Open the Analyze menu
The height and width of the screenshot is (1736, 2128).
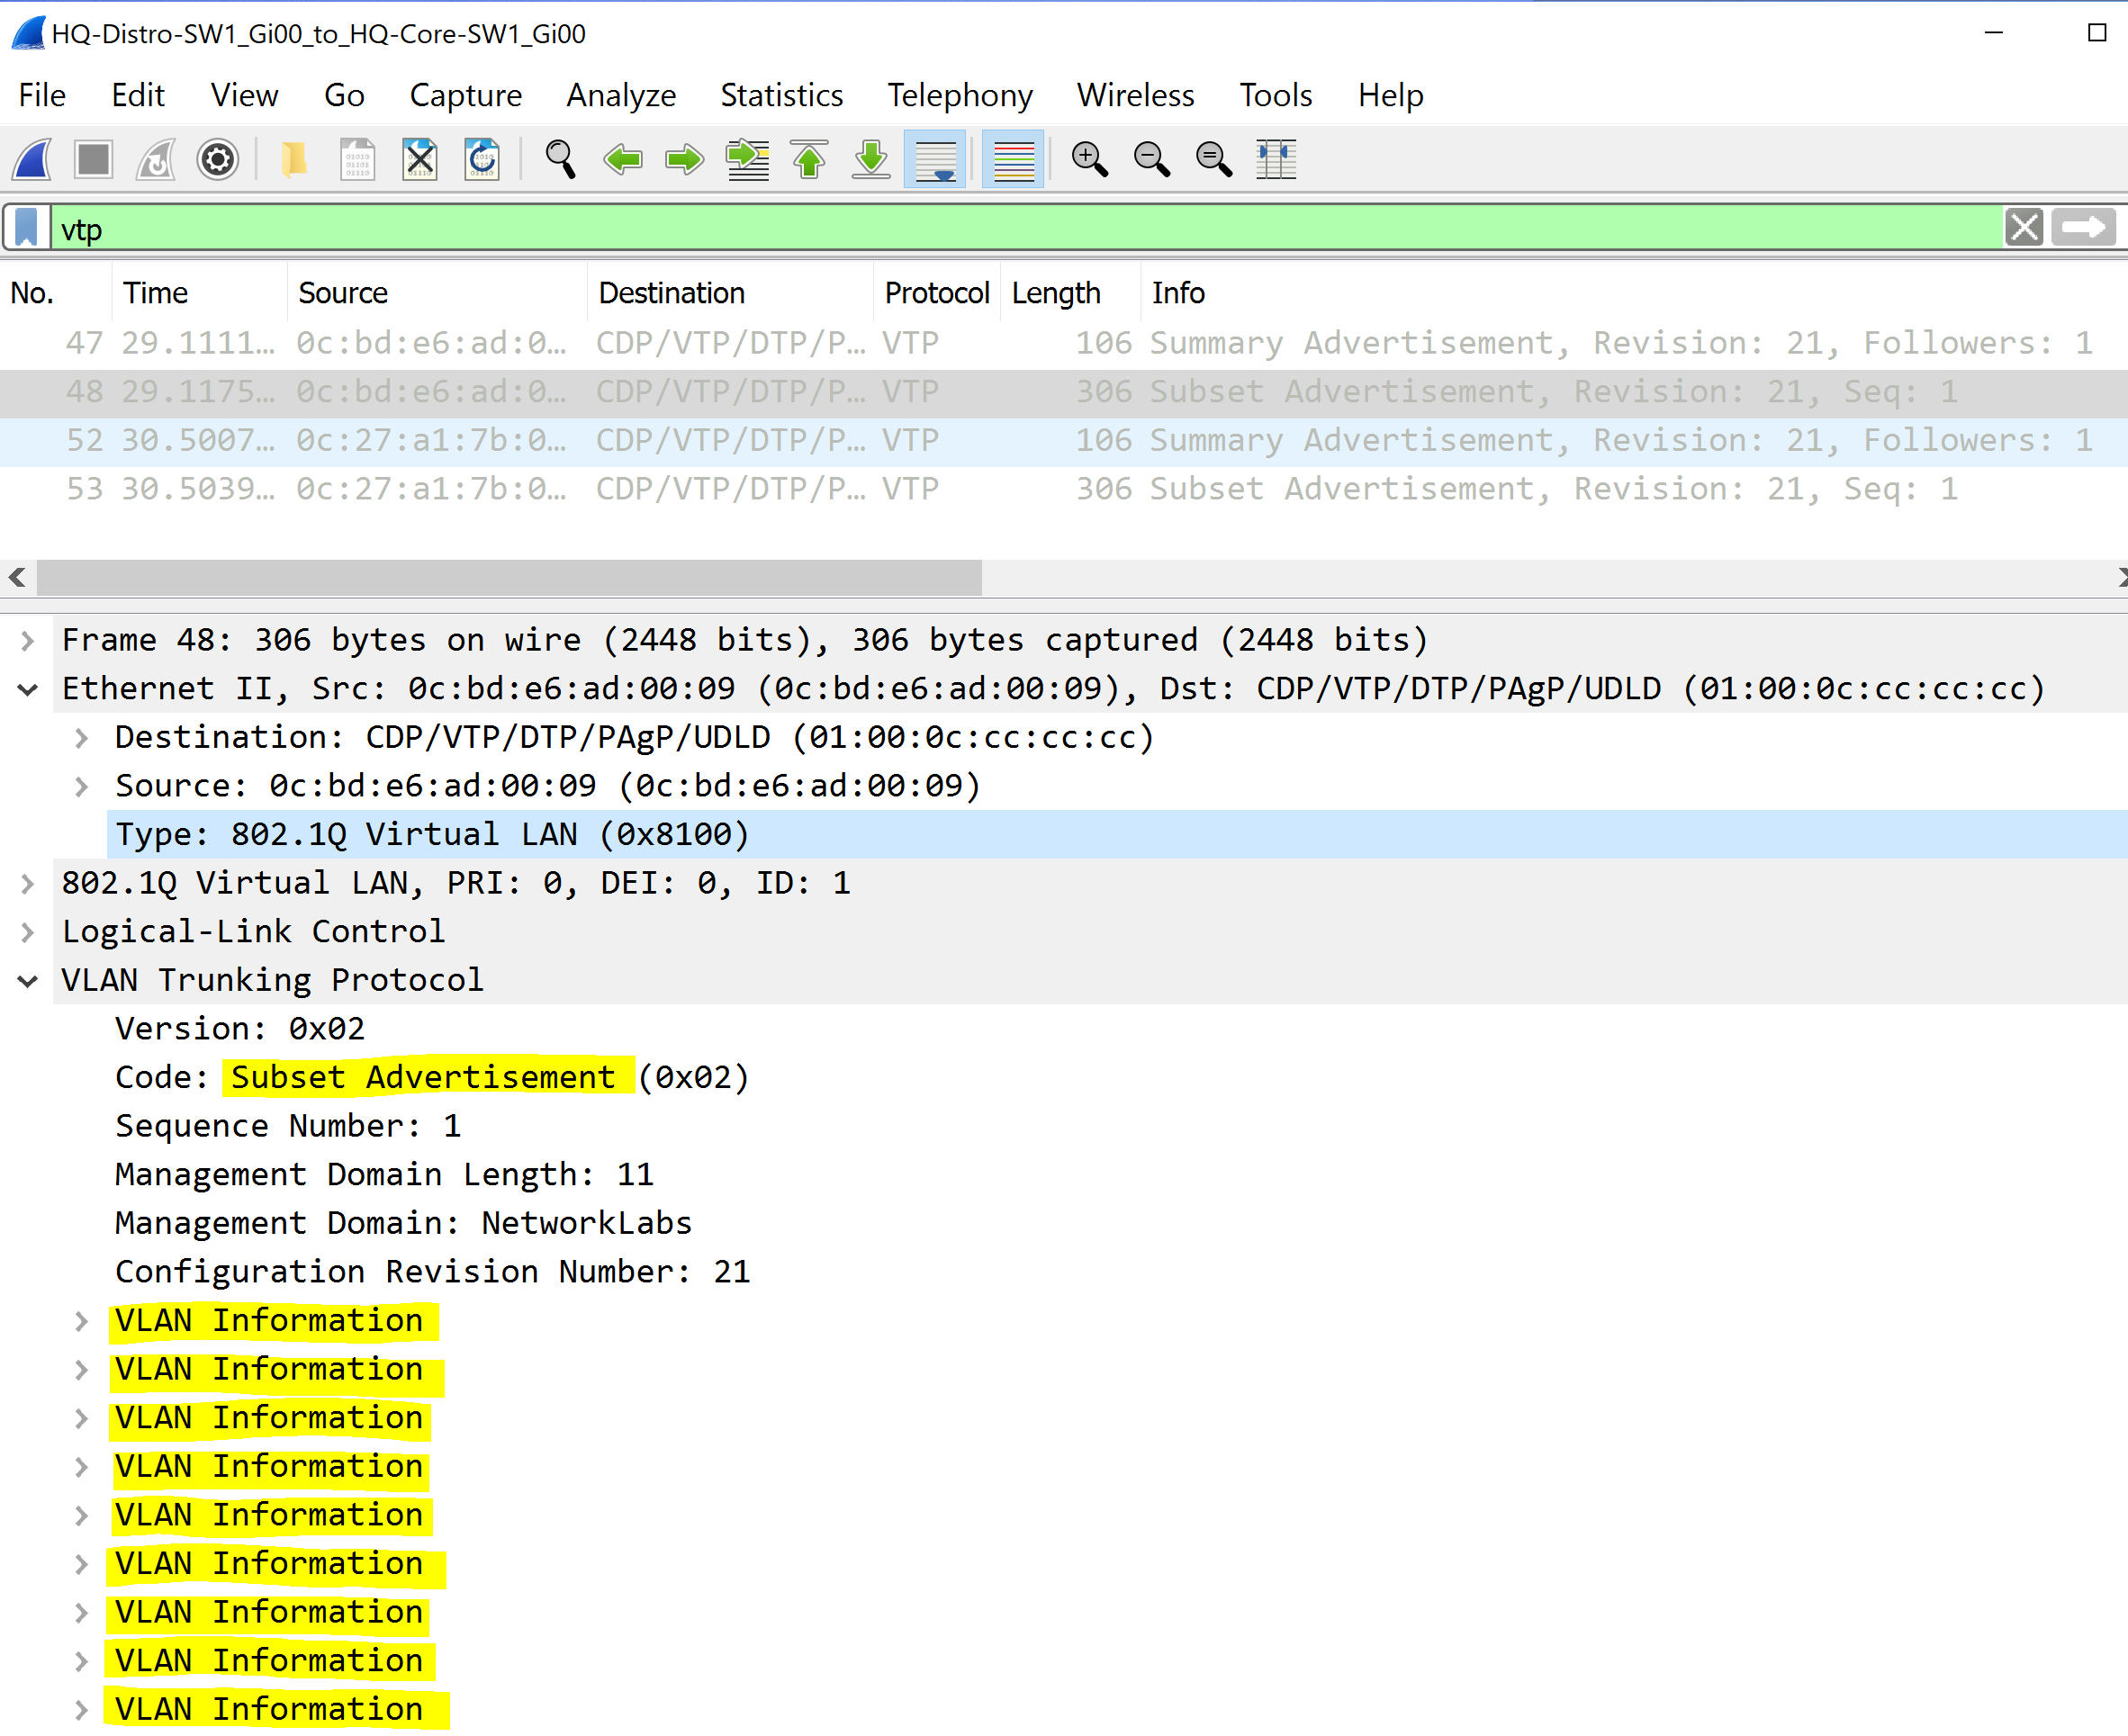[x=621, y=95]
